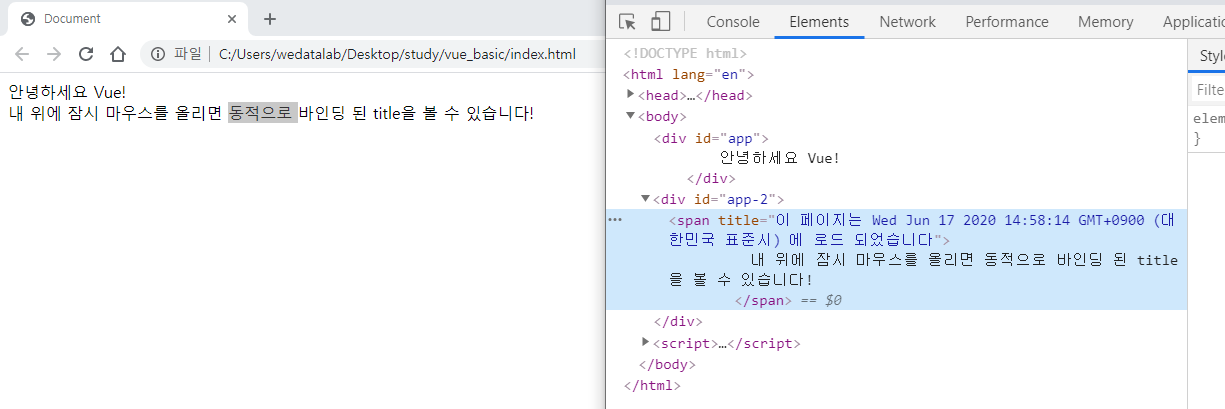This screenshot has width=1225, height=409.
Task: Select the '안녕하세요 Vue!' text node in DOM tree
Action: pos(780,158)
